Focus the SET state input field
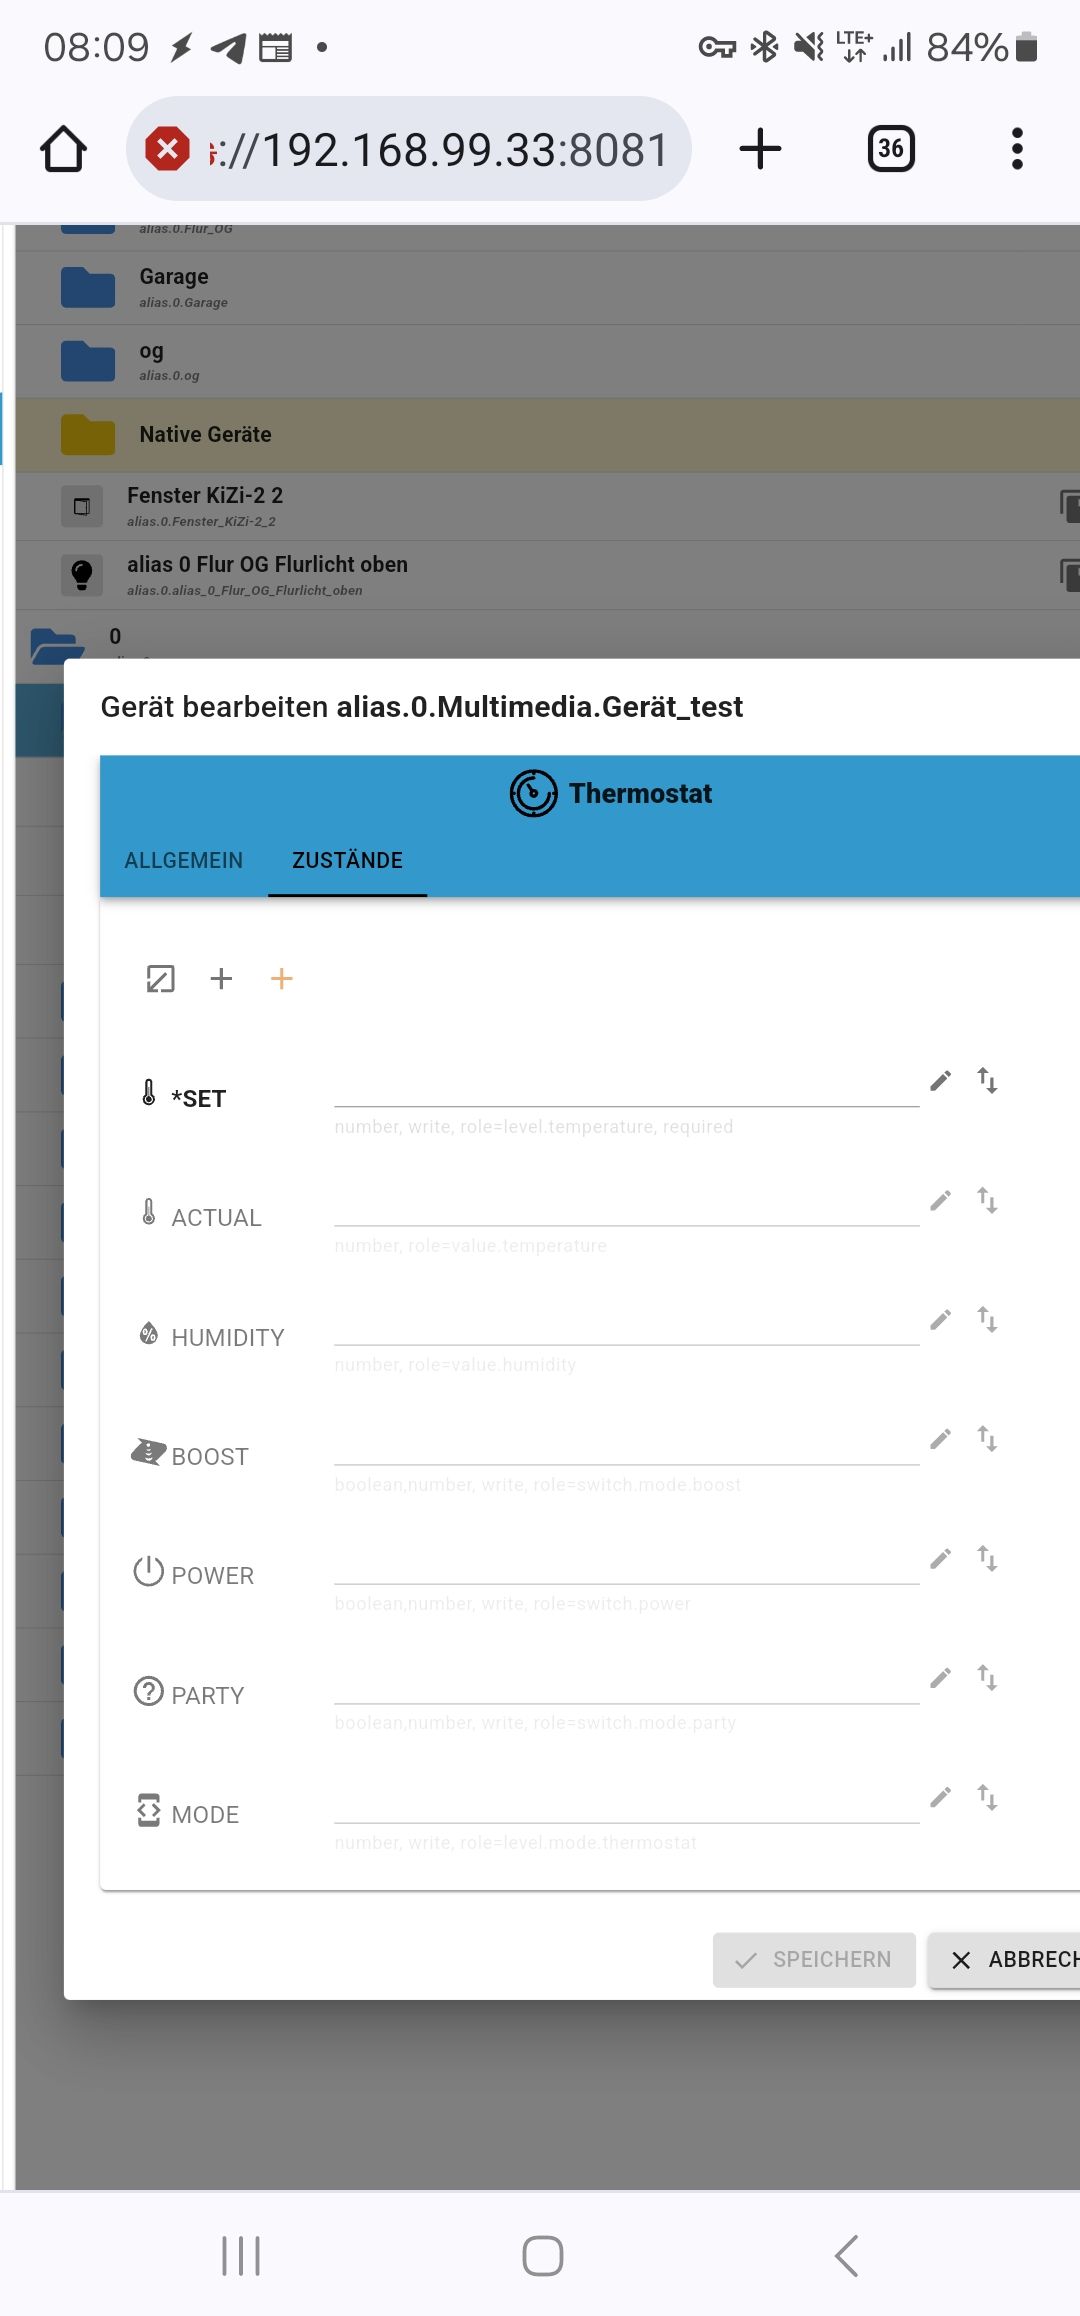Screen dimensions: 1080x2316 click(x=626, y=1087)
